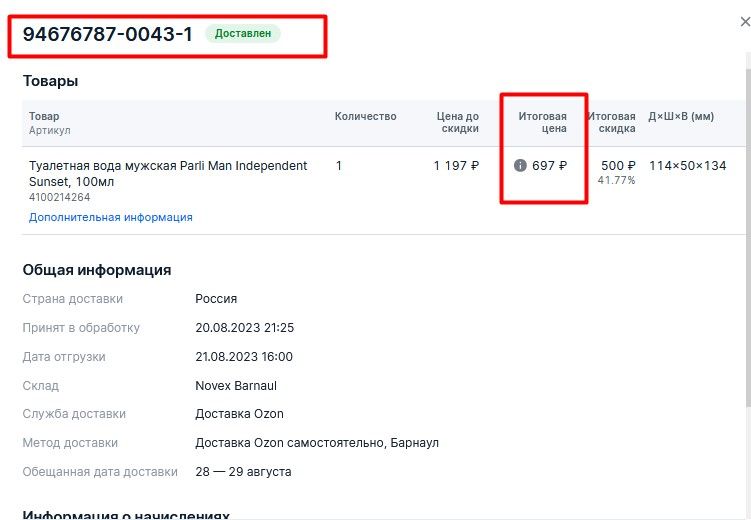Click the Цена до скидки column header
The image size is (751, 520).
(x=458, y=123)
